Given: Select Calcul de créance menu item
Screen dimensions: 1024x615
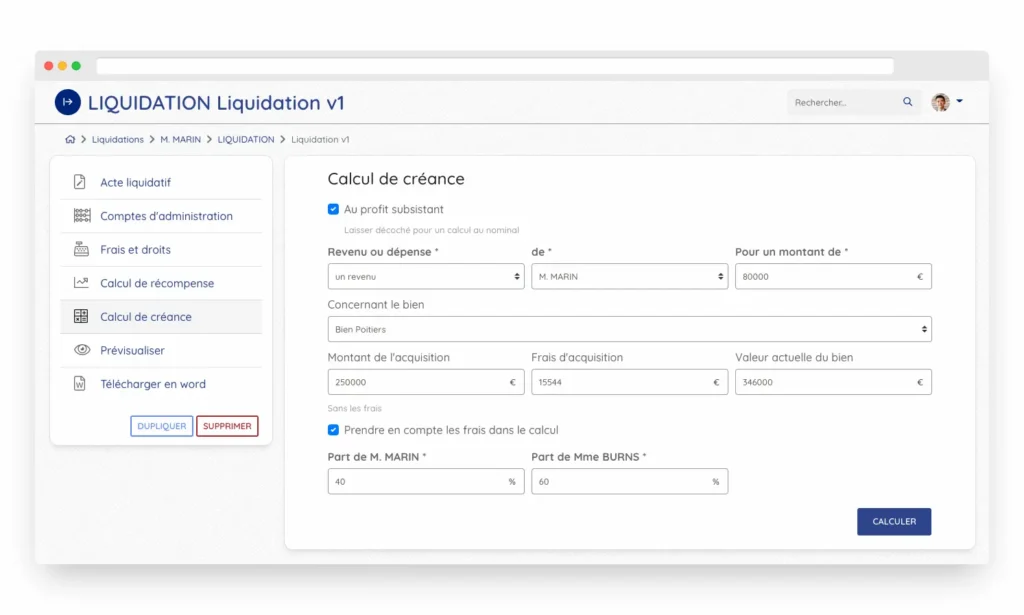Looking at the screenshot, I should point(146,317).
